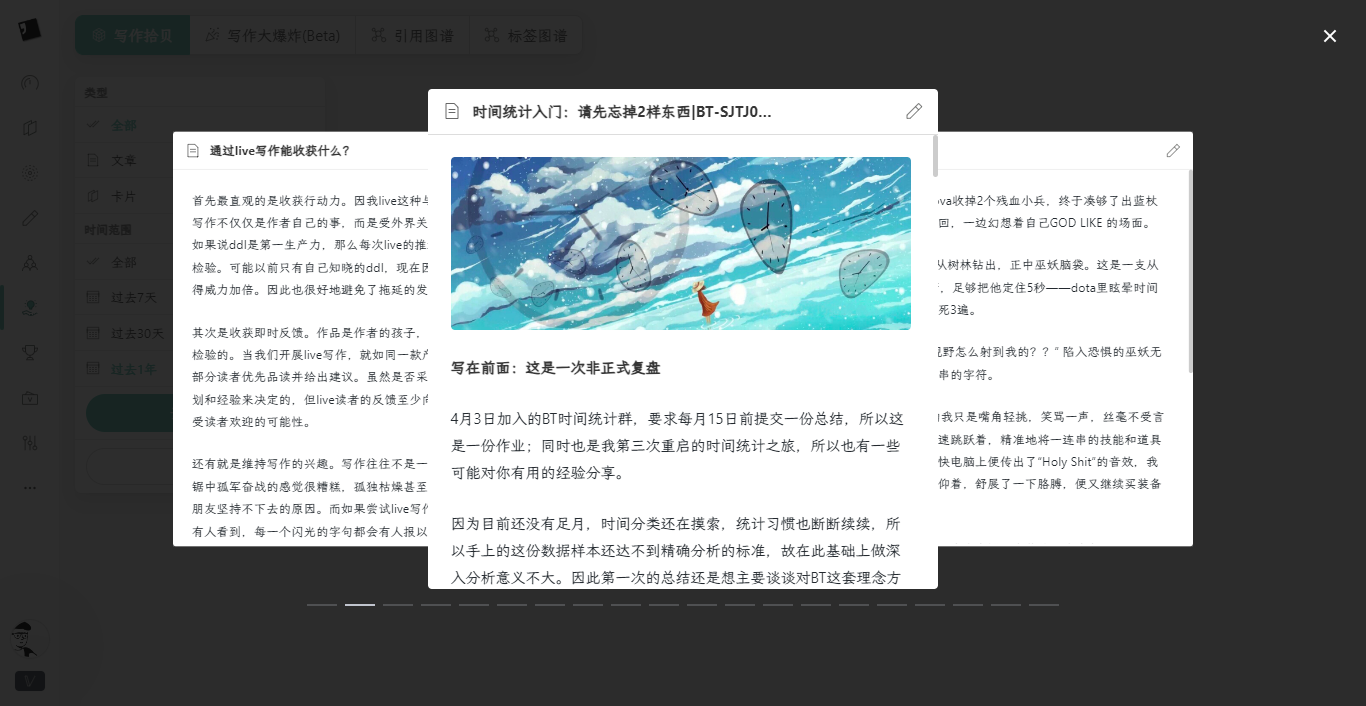Click the document icon beside 通过live写作能收获什么

click(193, 151)
